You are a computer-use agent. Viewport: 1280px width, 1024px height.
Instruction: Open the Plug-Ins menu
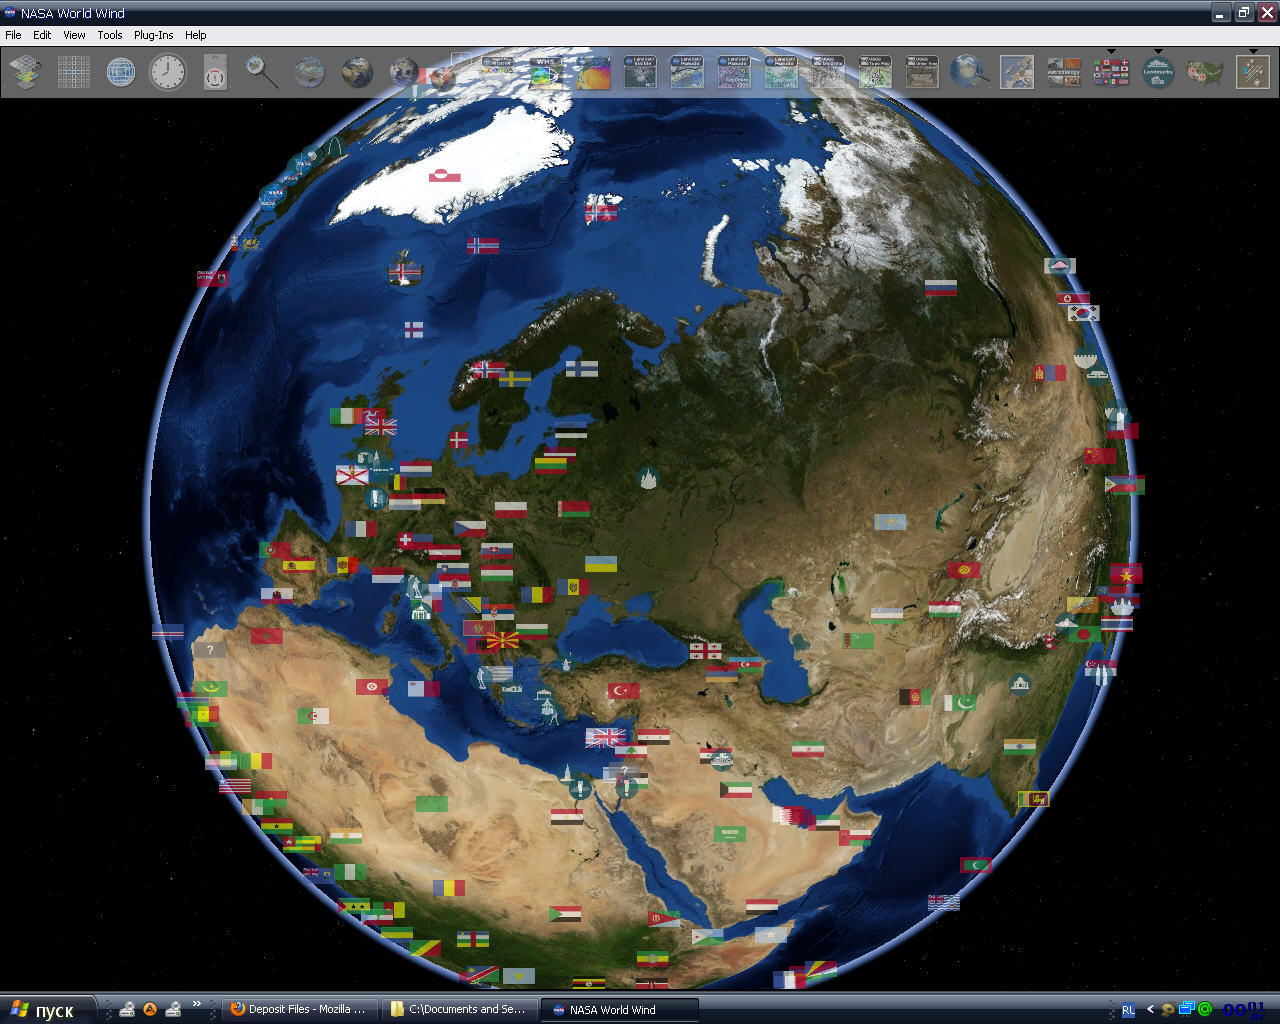point(154,35)
